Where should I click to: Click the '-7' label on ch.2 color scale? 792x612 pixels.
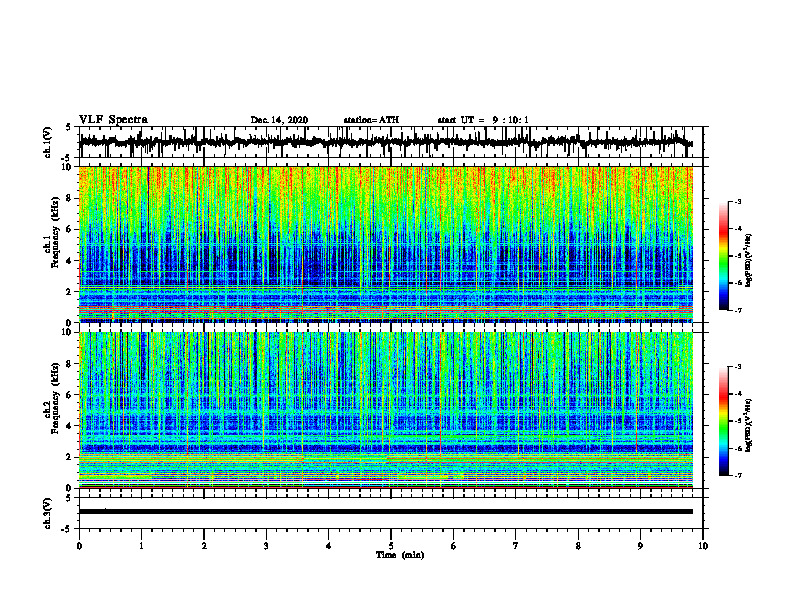tap(737, 475)
